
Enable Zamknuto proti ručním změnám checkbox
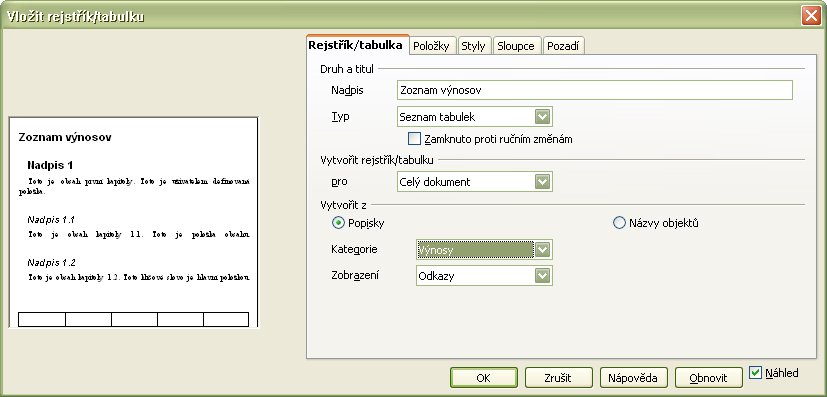coord(415,139)
